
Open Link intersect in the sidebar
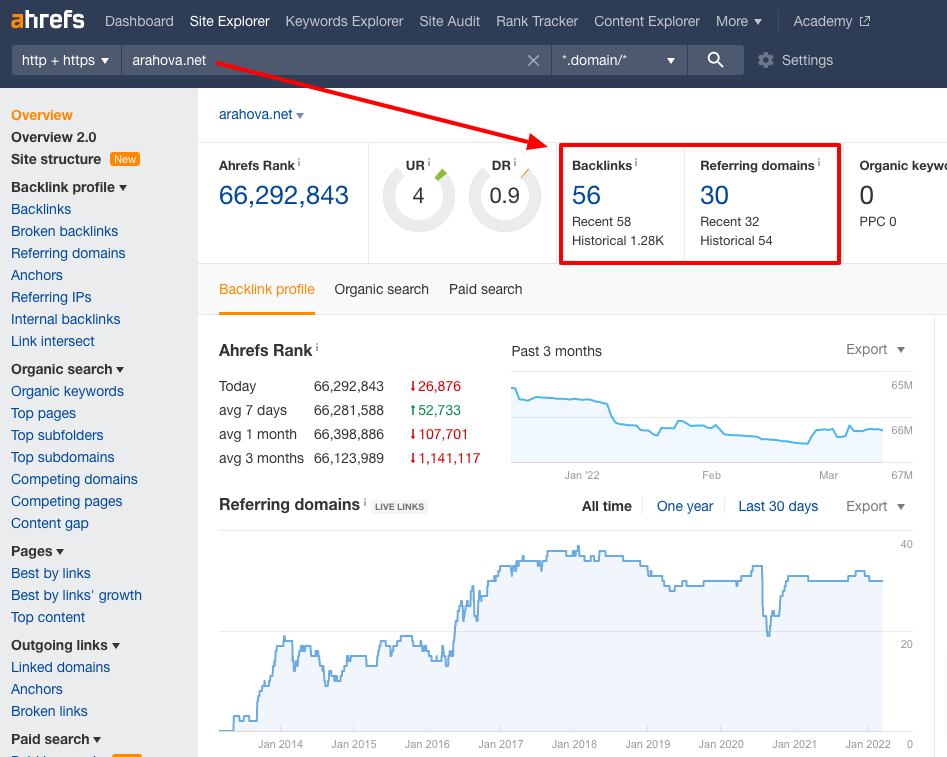(53, 341)
